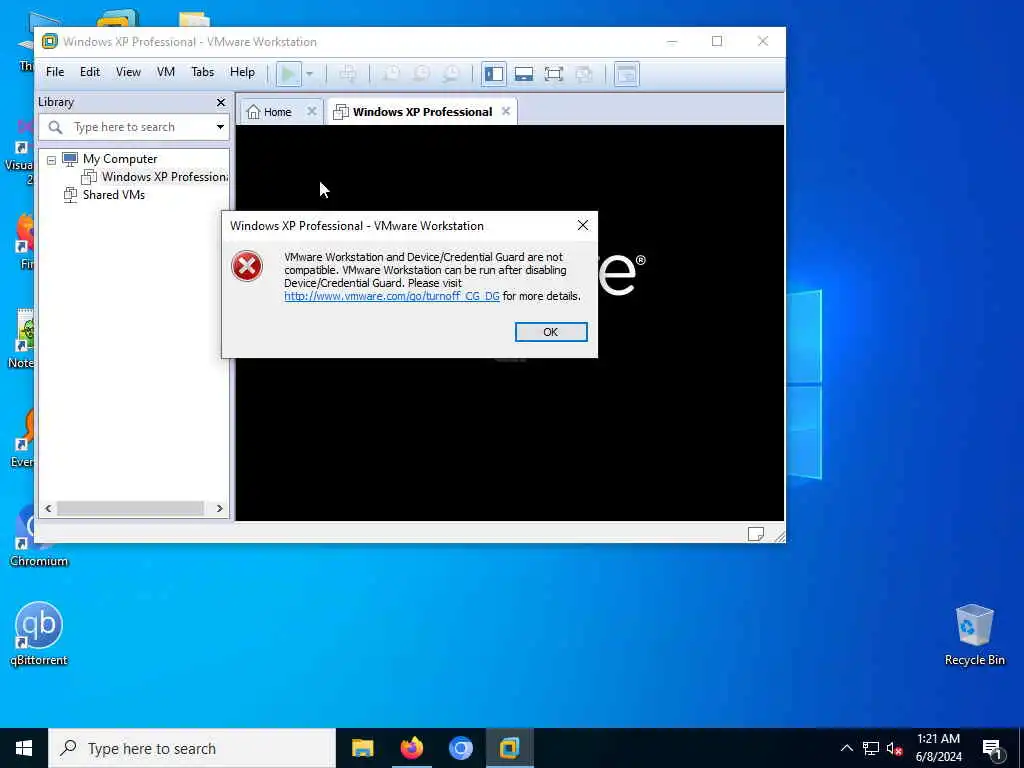Open the power options dropdown arrow
Viewport: 1024px width, 768px height.
310,74
